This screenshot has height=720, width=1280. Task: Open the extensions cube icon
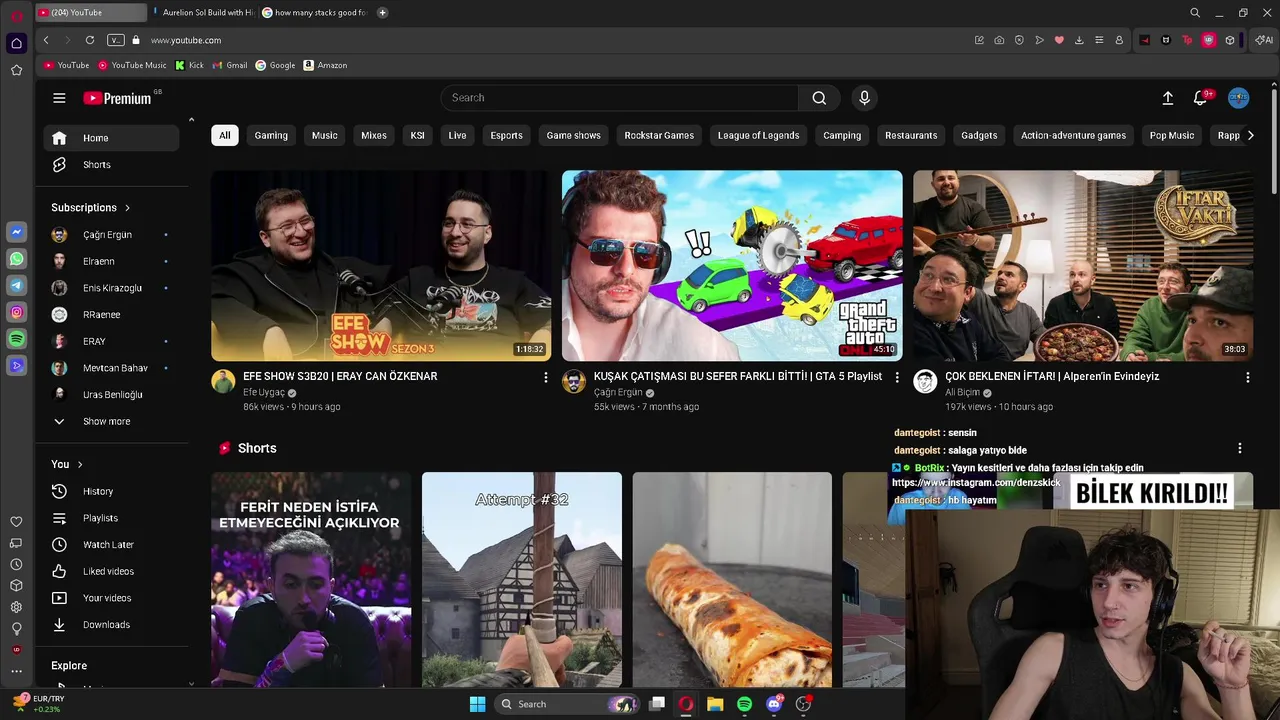click(1229, 40)
